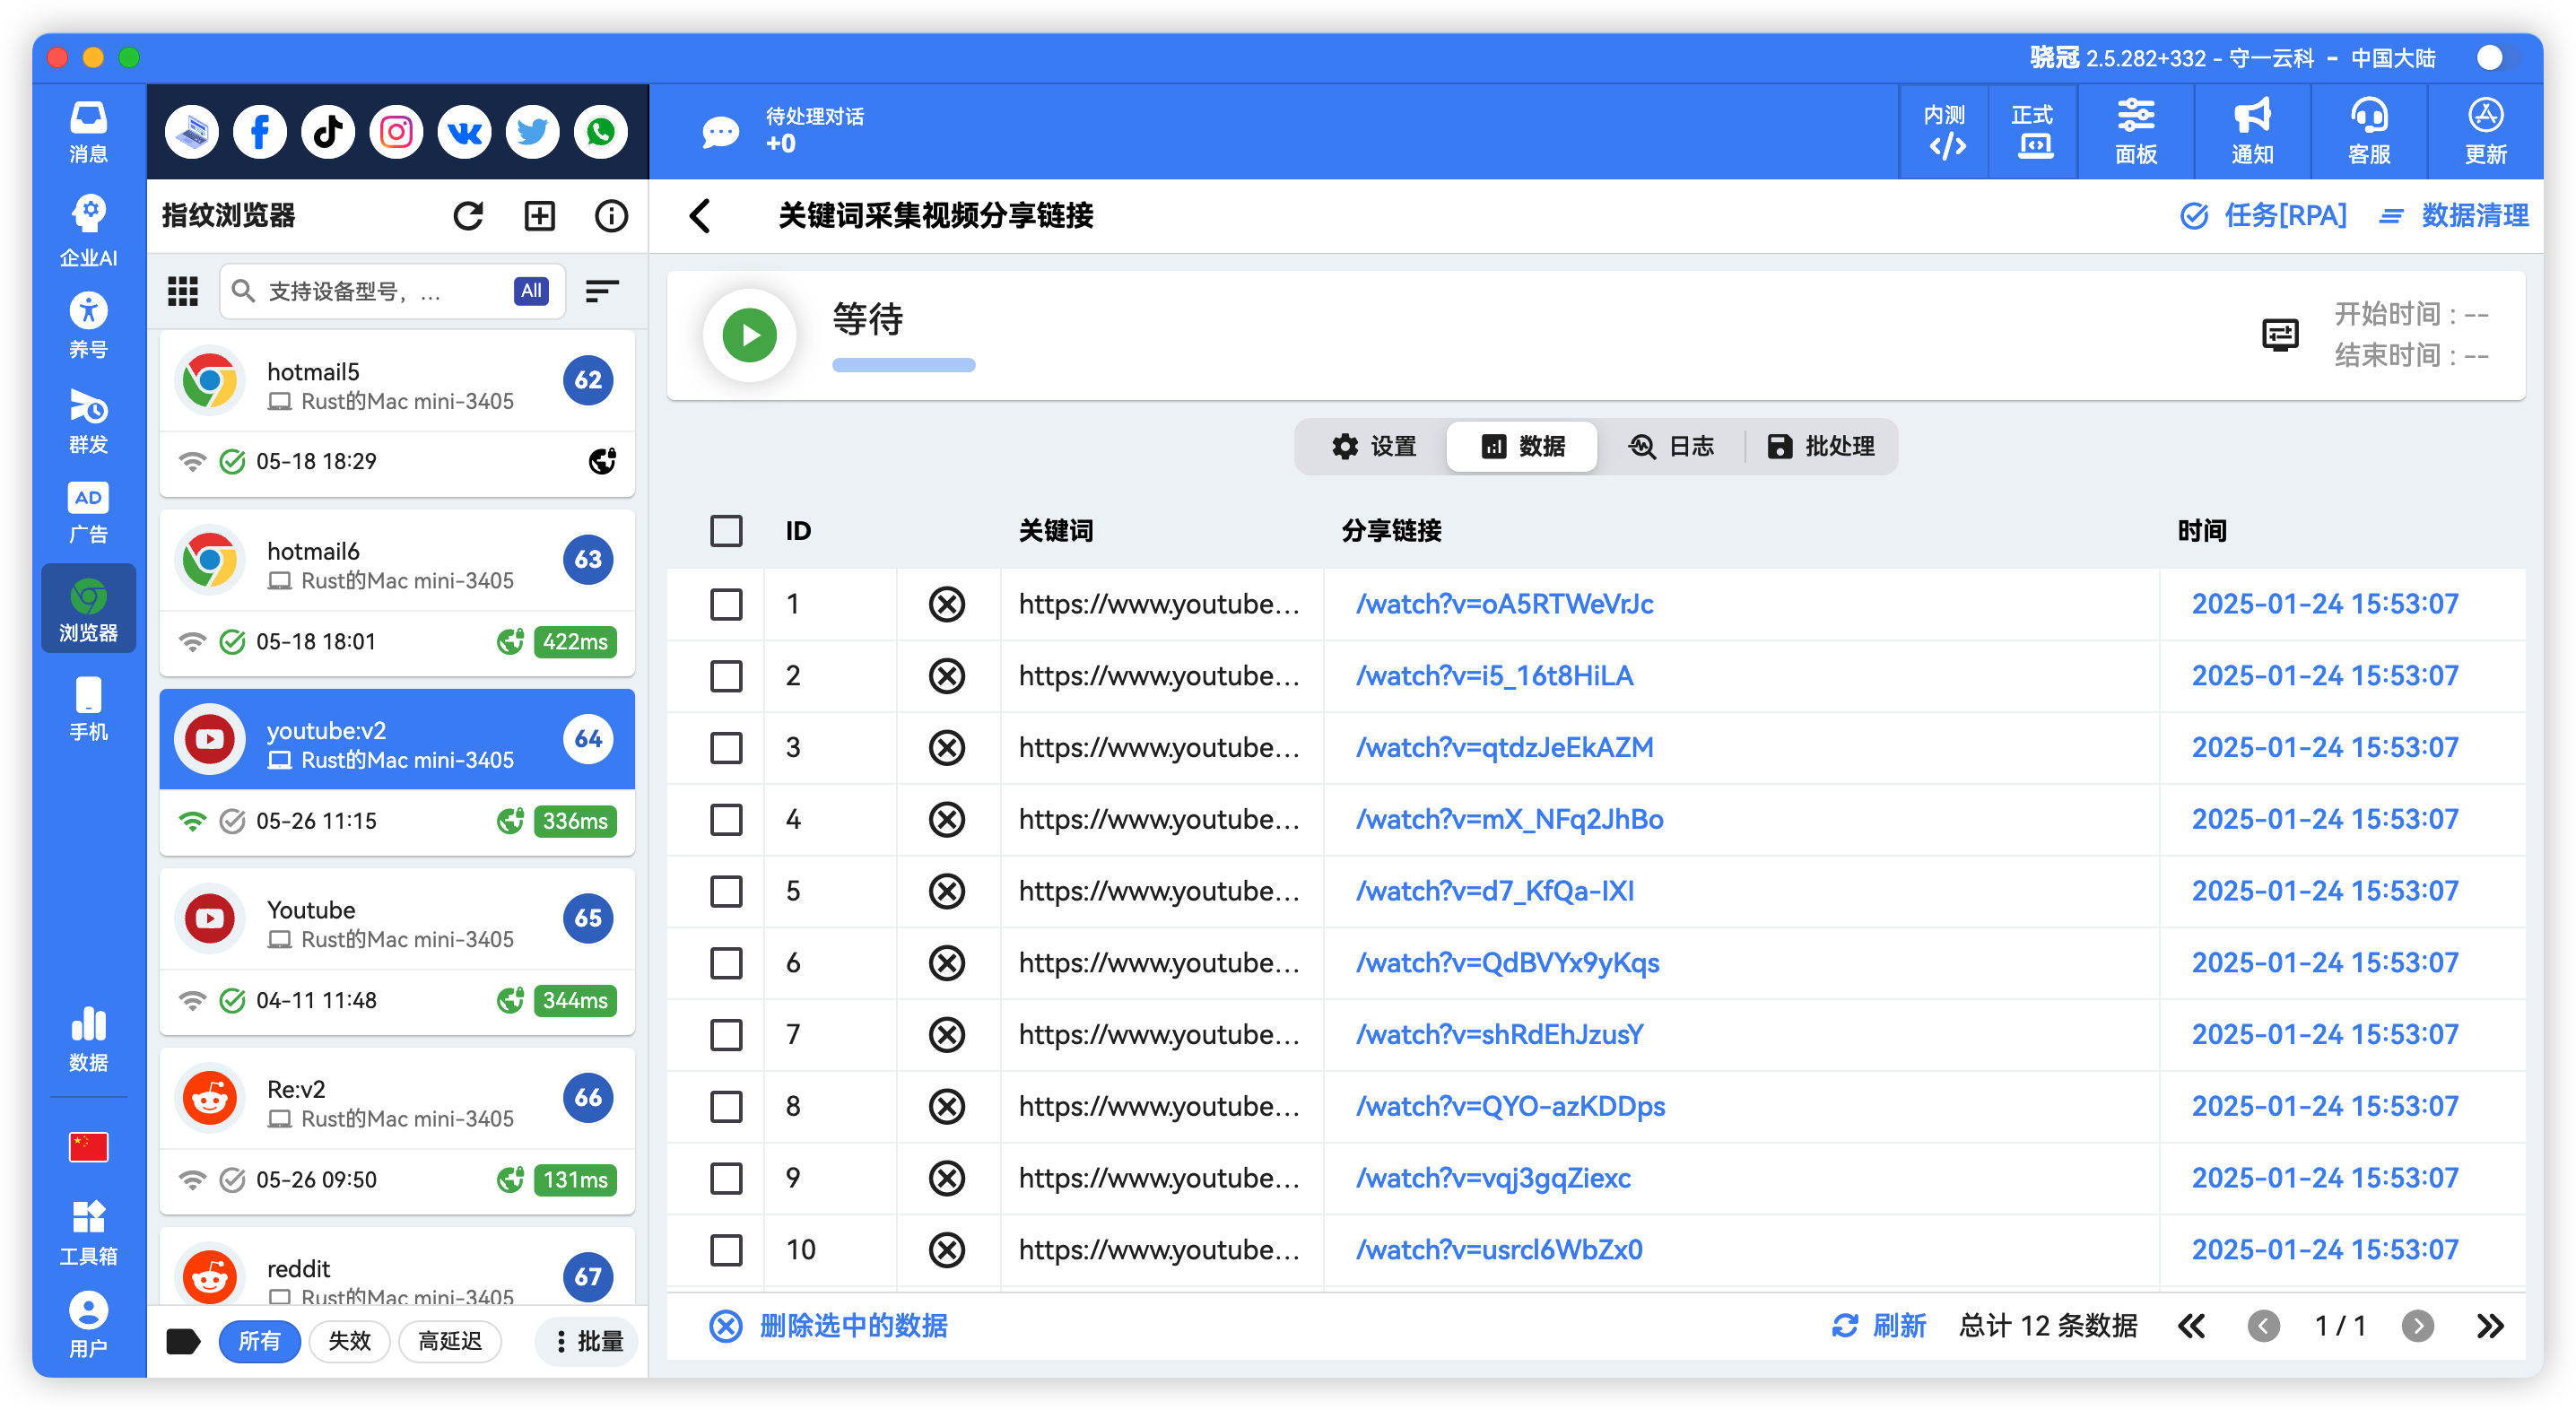Image resolution: width=2576 pixels, height=1410 pixels.
Task: Click 删除选中的数据 to delete selected data
Action: [x=852, y=1325]
